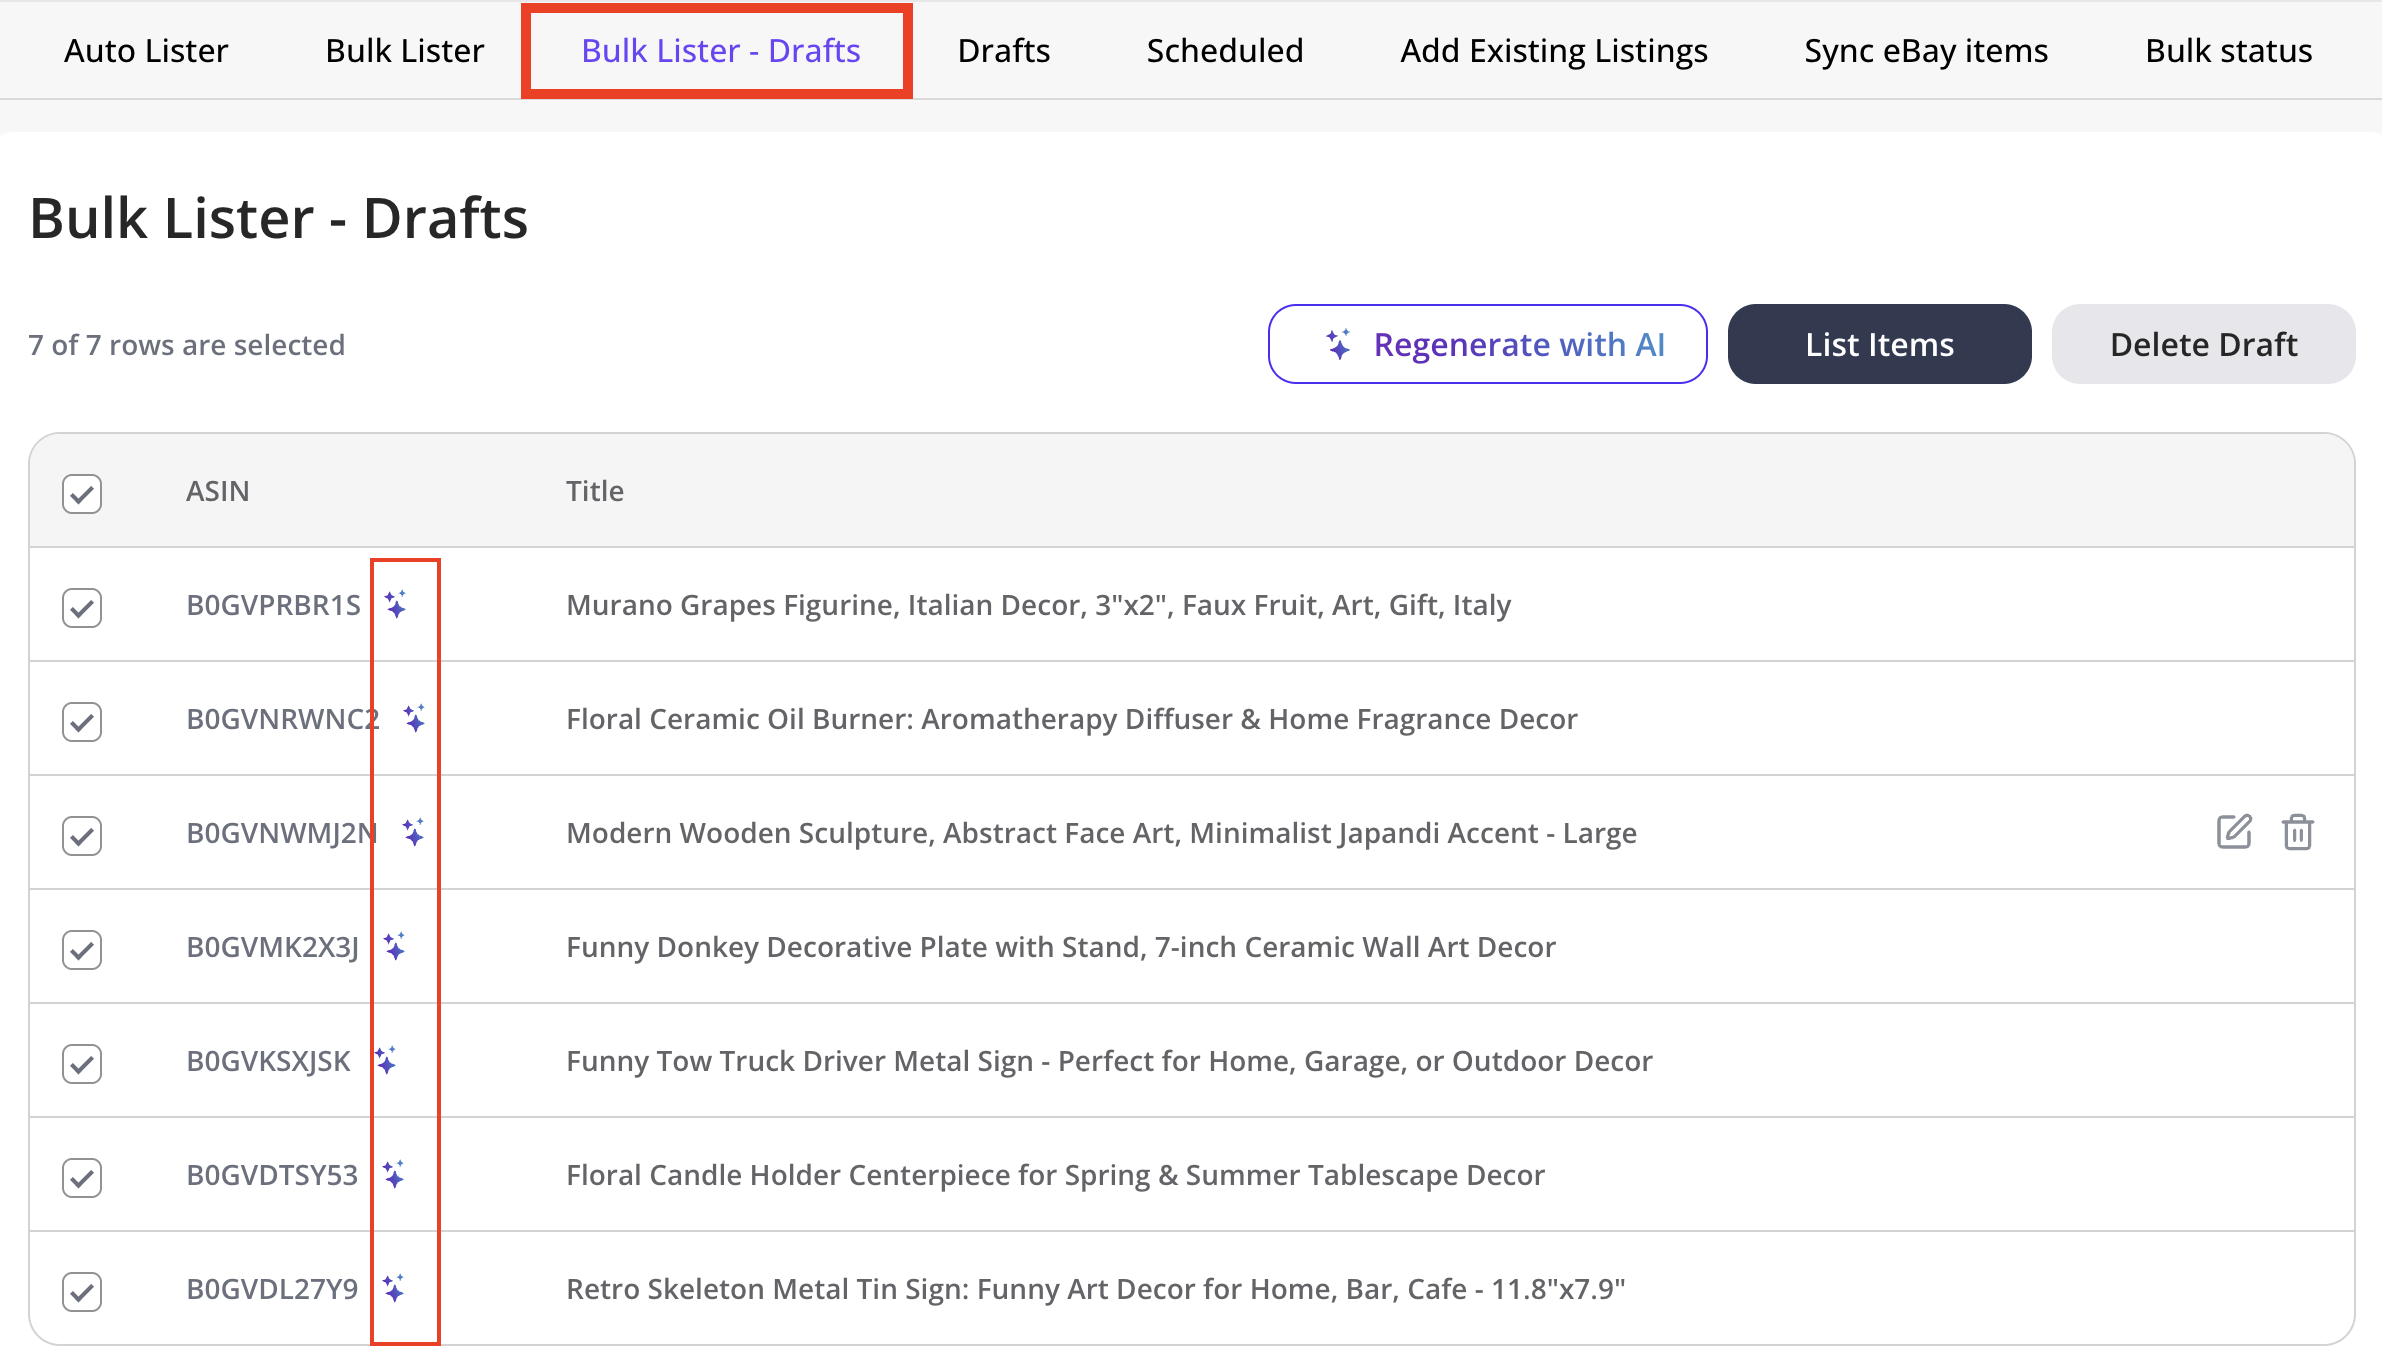
Task: Click the AI sparkle icon next to B0GVNWMJ2N
Action: [x=415, y=832]
